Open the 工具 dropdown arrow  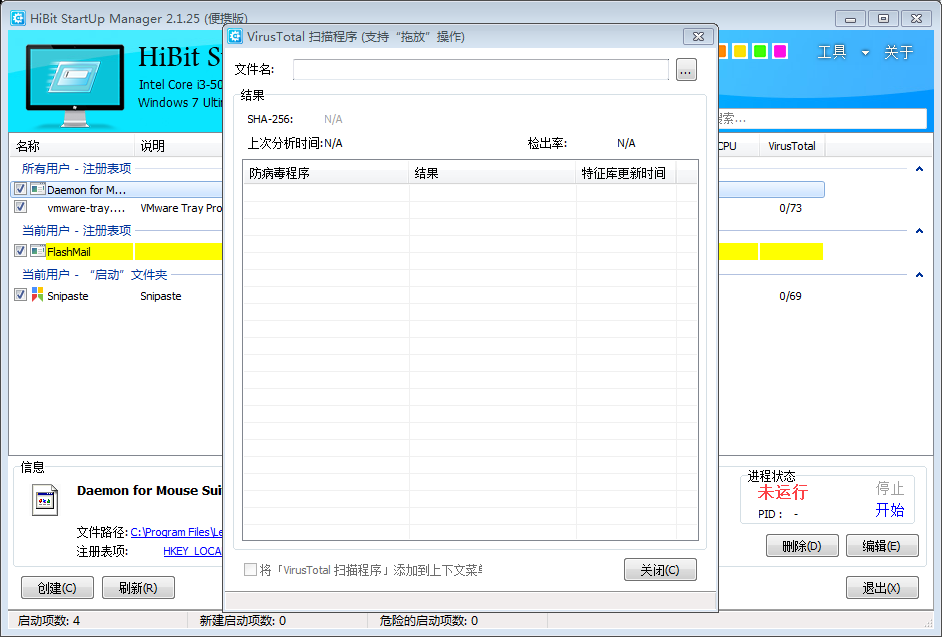[x=865, y=53]
